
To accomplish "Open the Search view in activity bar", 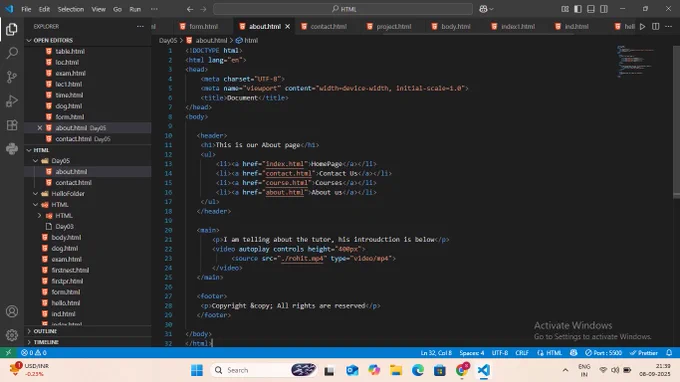I will click(12, 53).
